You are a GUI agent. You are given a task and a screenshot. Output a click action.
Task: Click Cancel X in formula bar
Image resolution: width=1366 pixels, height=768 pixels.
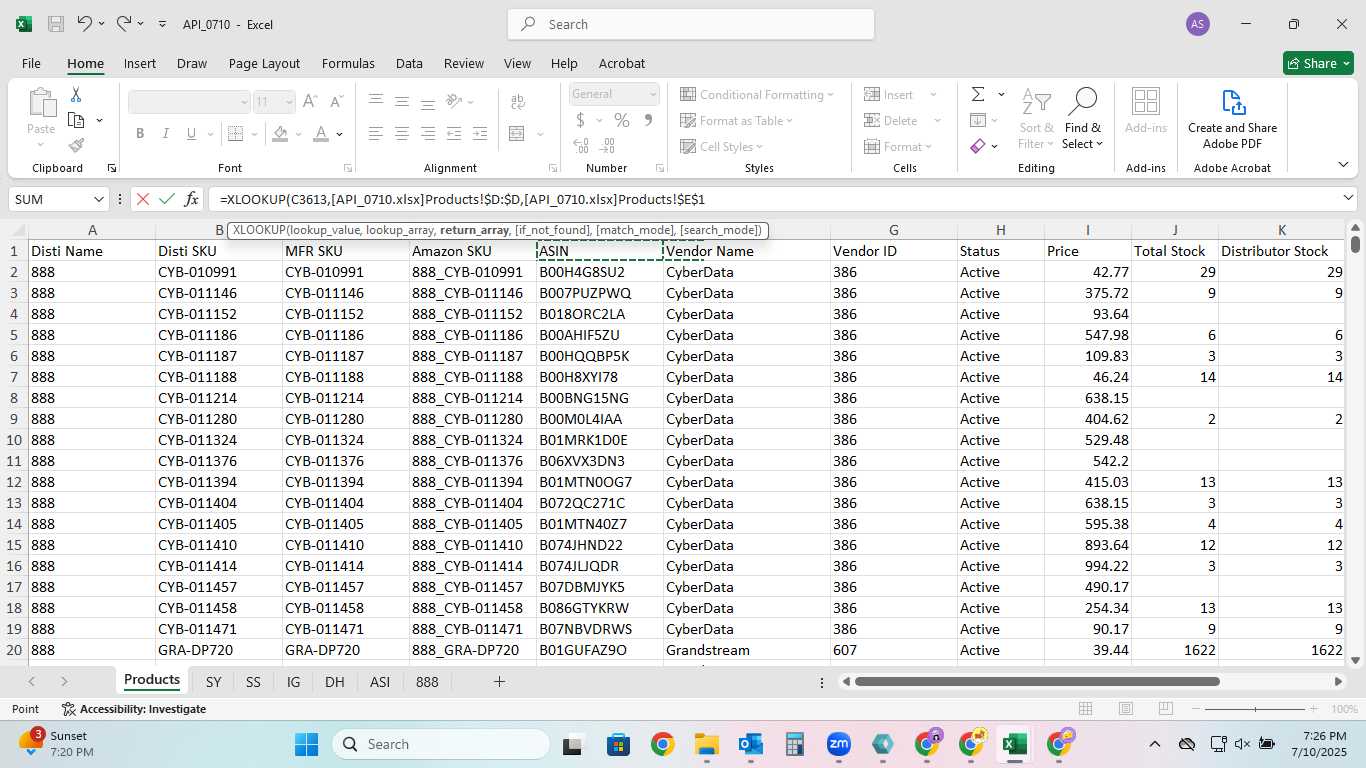[x=143, y=199]
